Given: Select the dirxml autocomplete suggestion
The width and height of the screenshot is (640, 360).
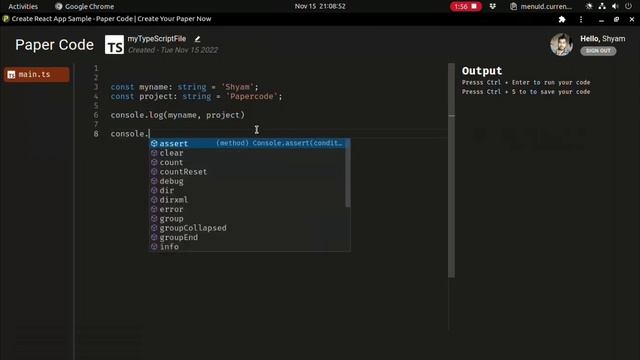Looking at the screenshot, I should click(247, 200).
